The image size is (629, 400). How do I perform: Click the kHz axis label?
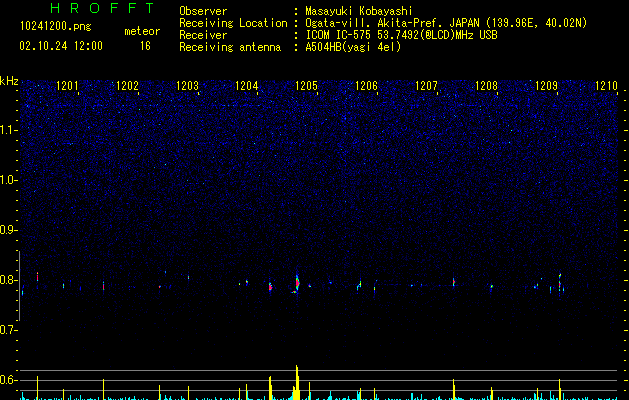click(9, 81)
